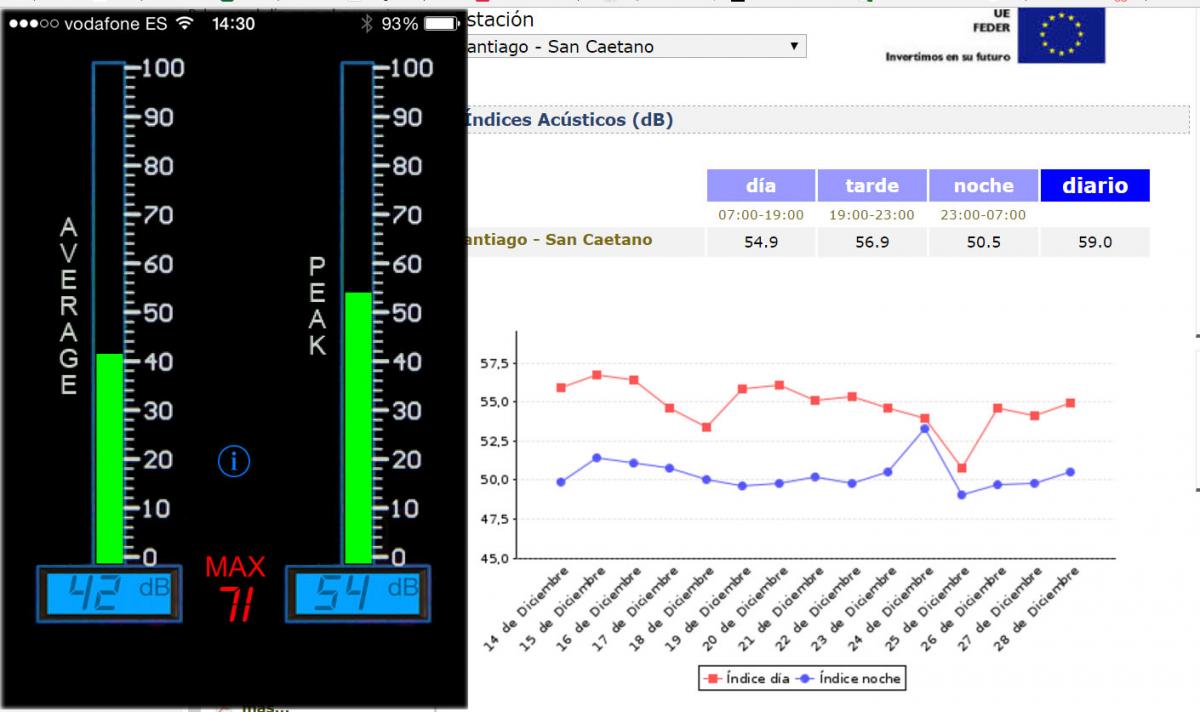Click the red Índice día legend marker

tap(712, 679)
